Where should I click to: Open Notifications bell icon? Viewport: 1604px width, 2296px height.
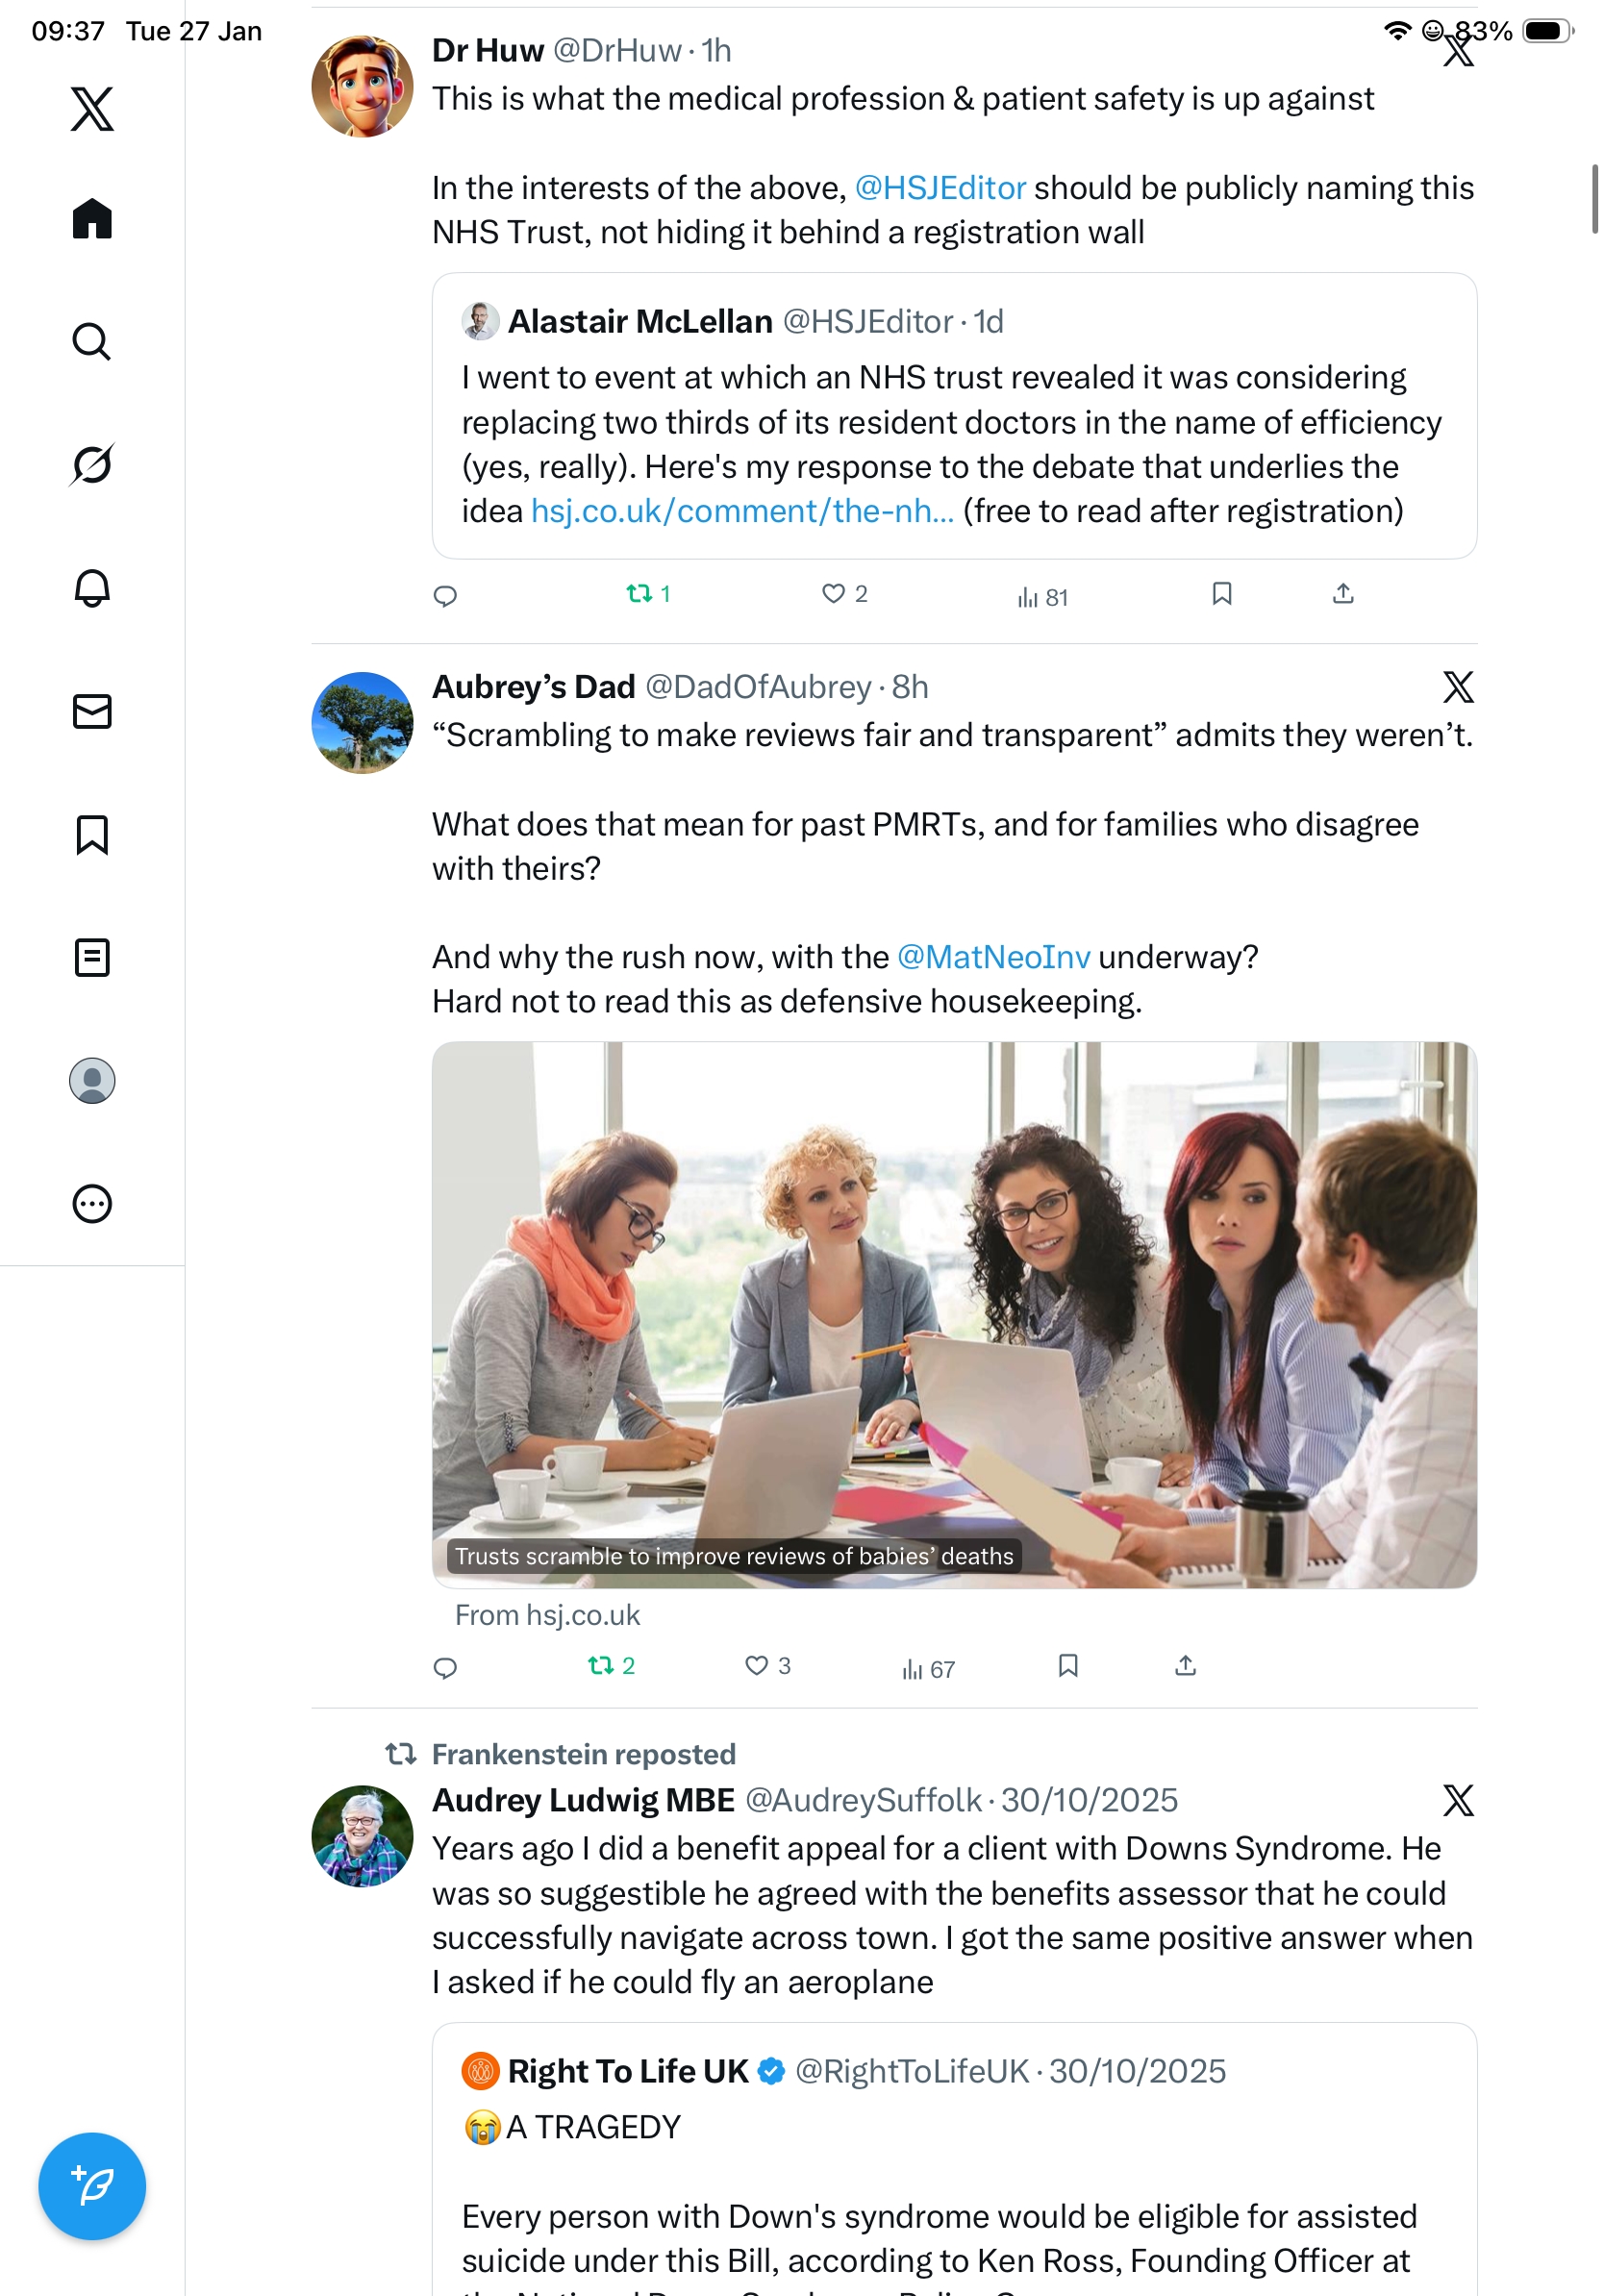pyautogui.click(x=92, y=588)
